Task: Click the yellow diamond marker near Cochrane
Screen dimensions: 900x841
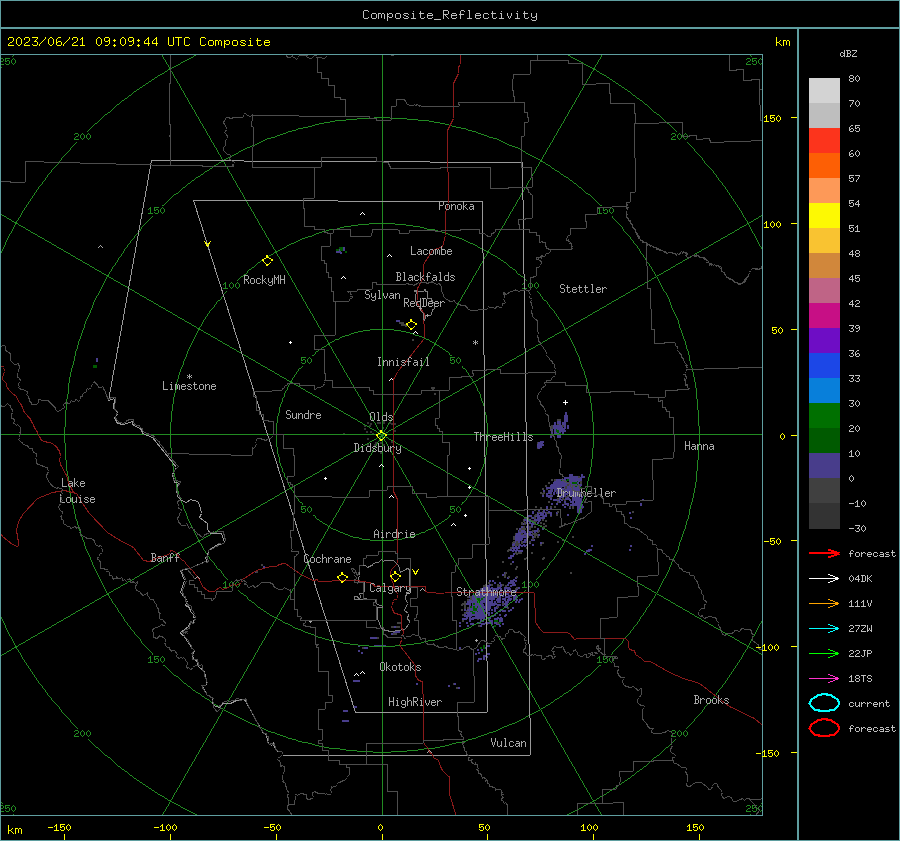Action: coord(342,577)
